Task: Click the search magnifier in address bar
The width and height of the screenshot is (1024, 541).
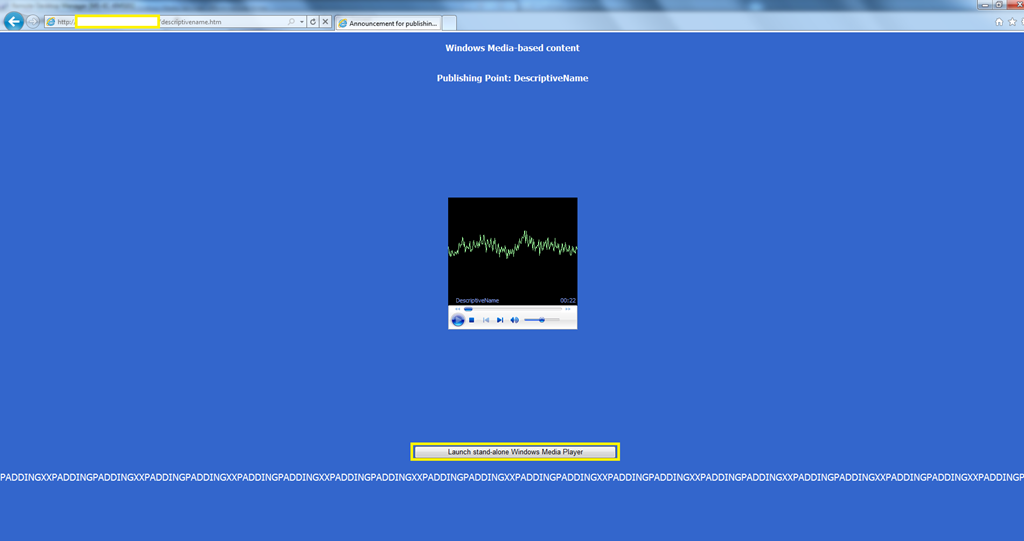Action: point(292,21)
